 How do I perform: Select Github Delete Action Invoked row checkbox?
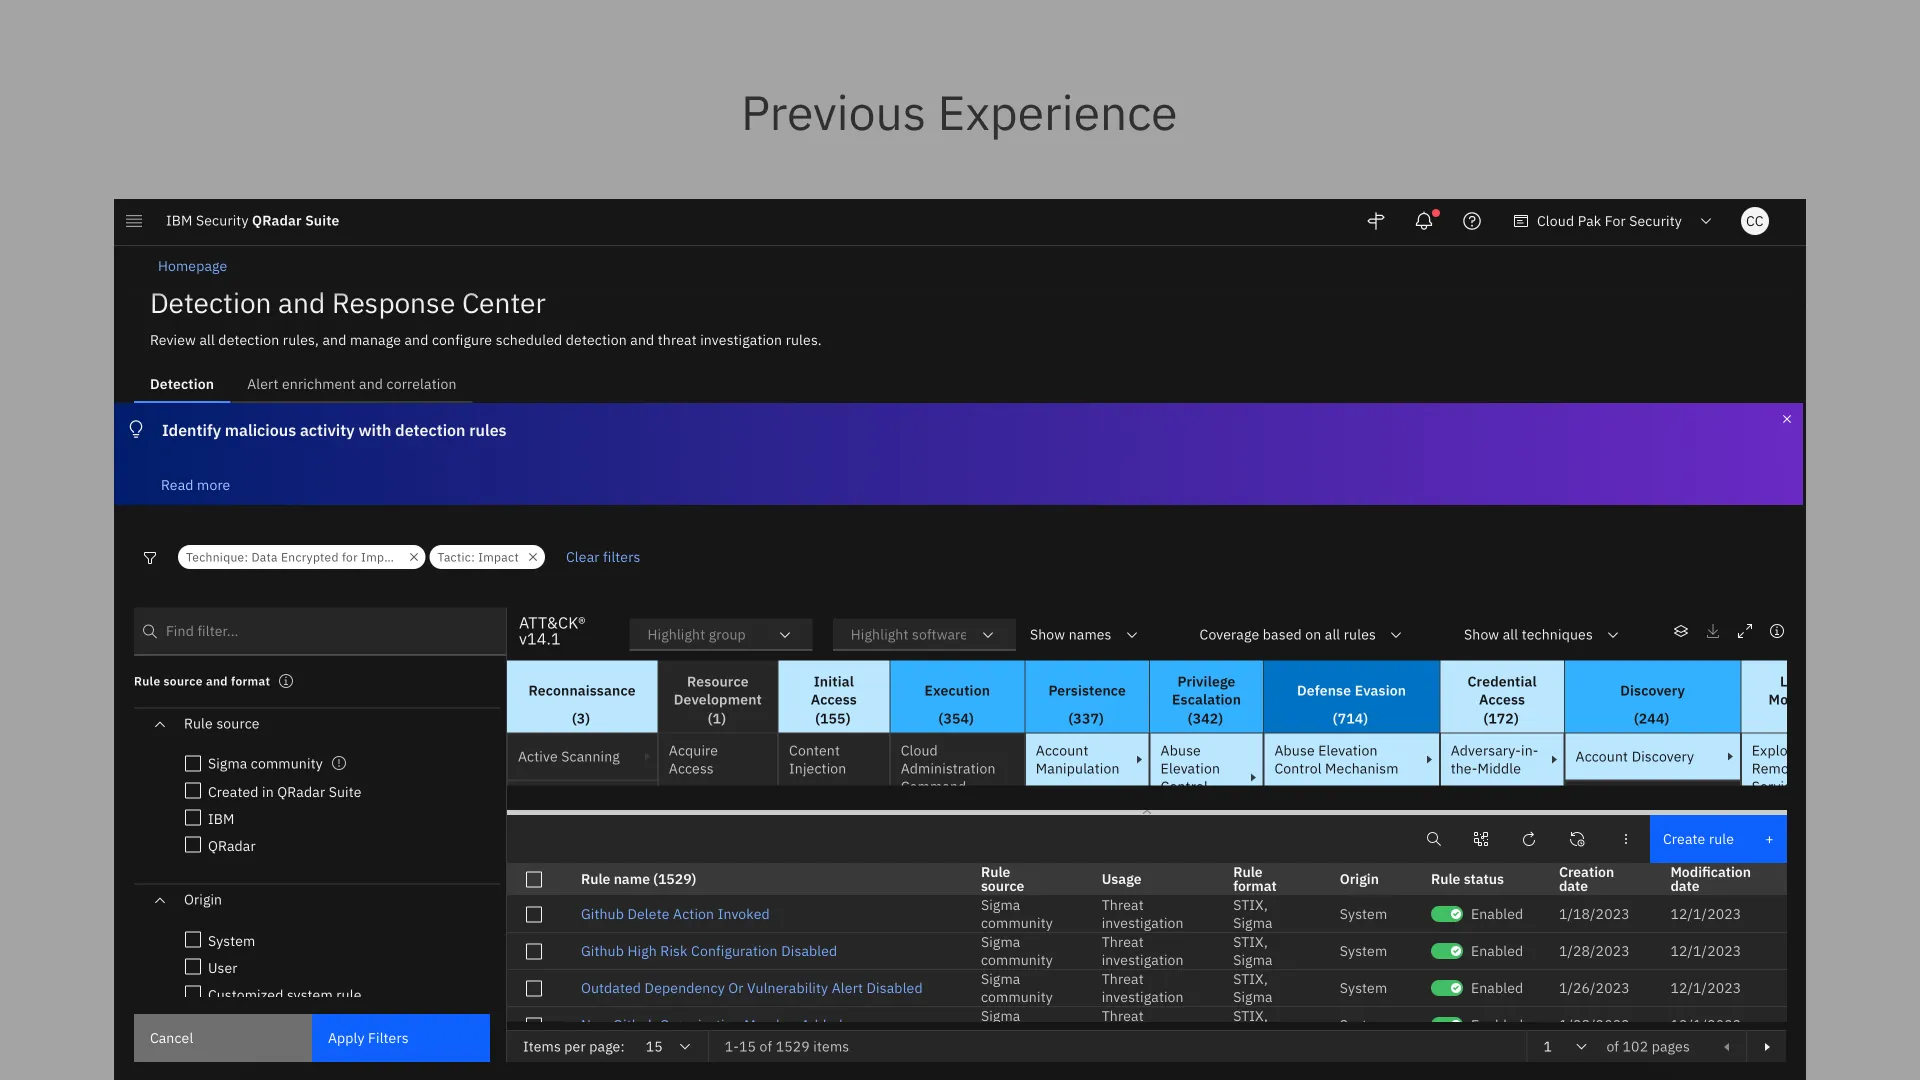pos(534,914)
